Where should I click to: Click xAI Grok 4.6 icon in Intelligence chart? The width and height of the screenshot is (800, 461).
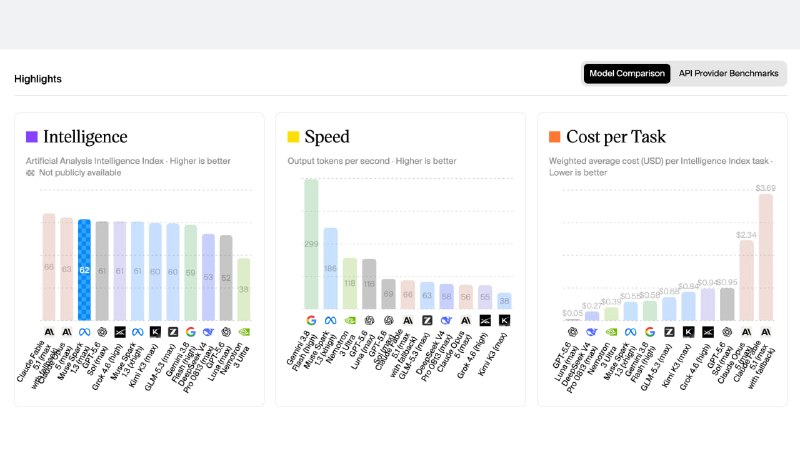tap(120, 332)
